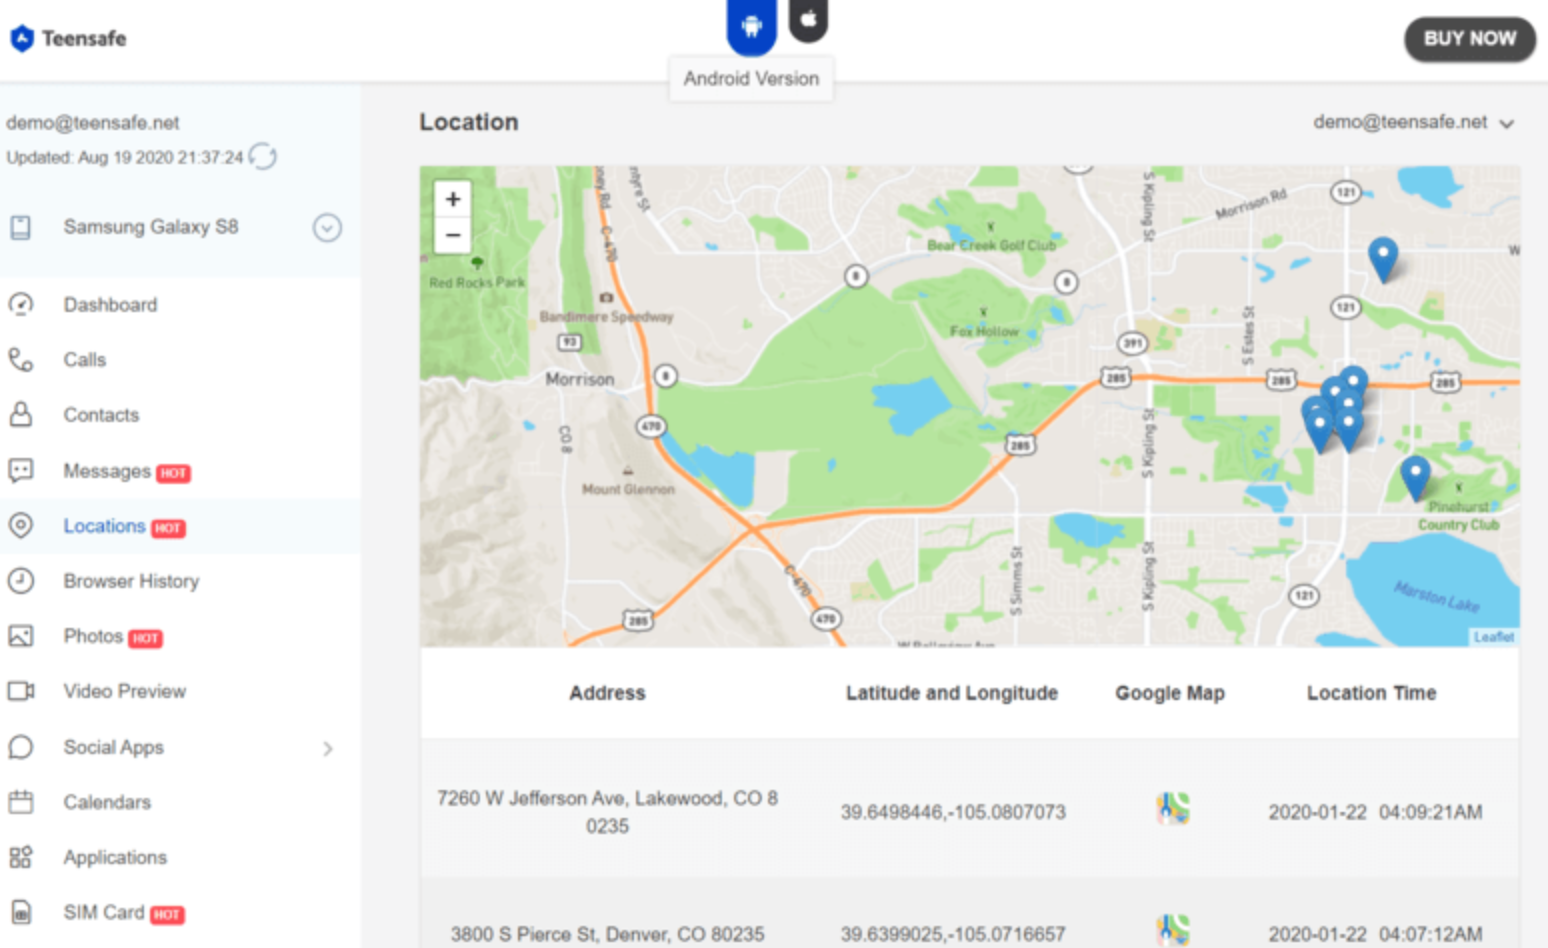Open the Calls section
The image size is (1548, 948).
[x=84, y=360]
